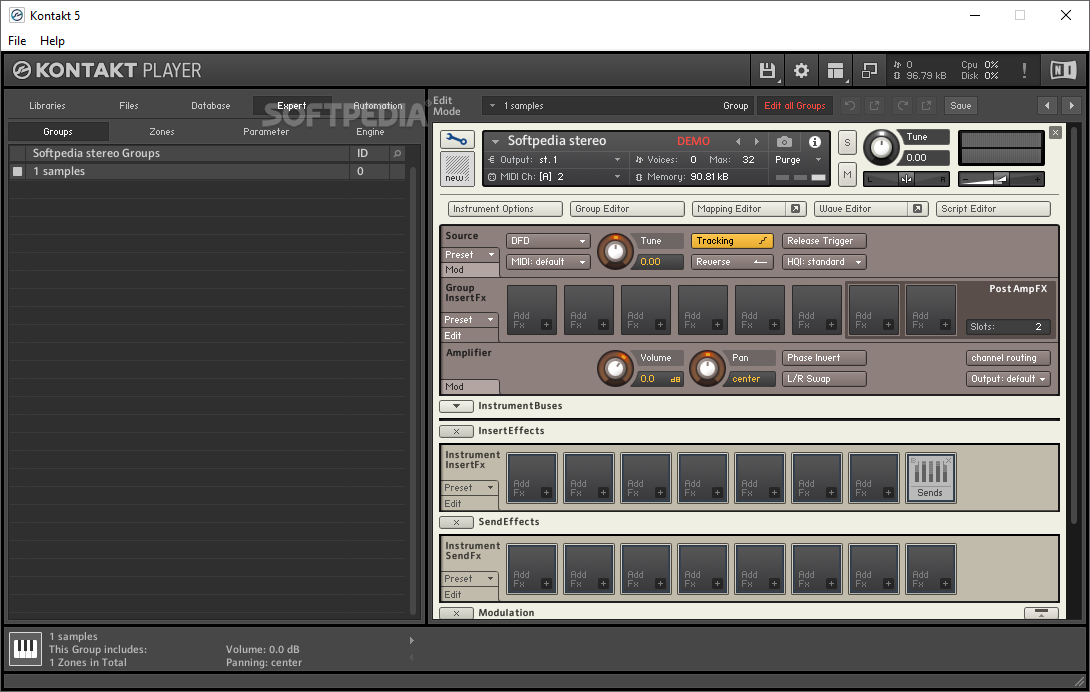Add Fx in first Group InsertFx slot

[532, 310]
